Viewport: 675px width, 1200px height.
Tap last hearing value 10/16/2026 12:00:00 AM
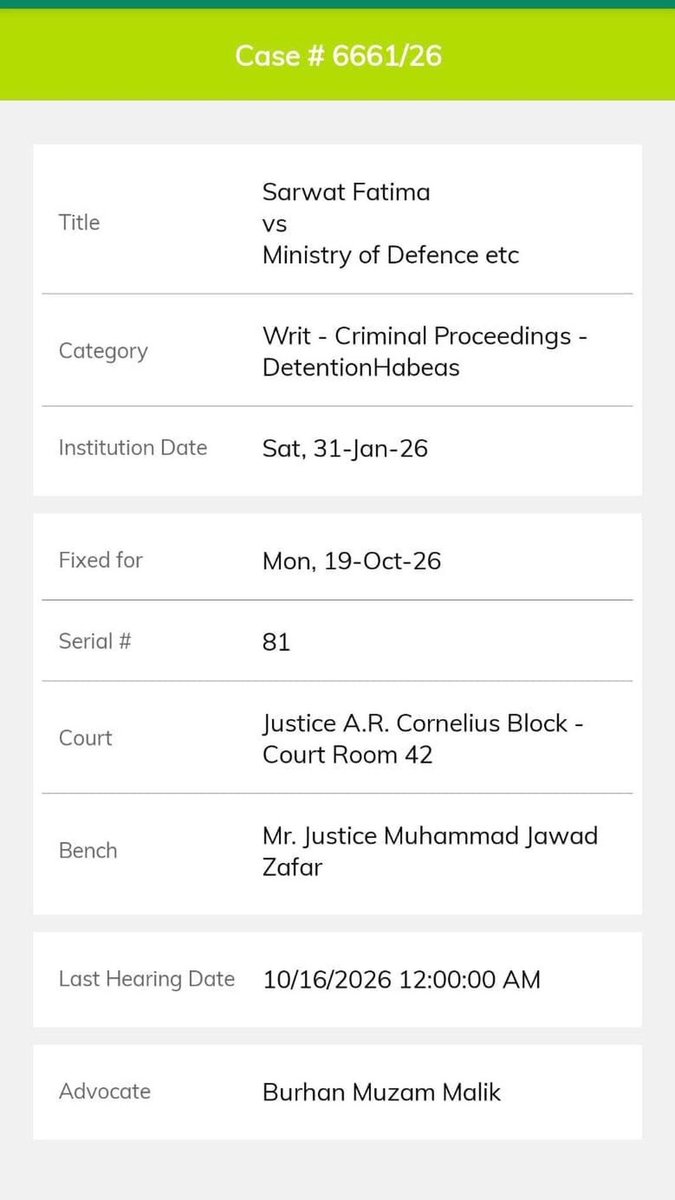coord(402,980)
